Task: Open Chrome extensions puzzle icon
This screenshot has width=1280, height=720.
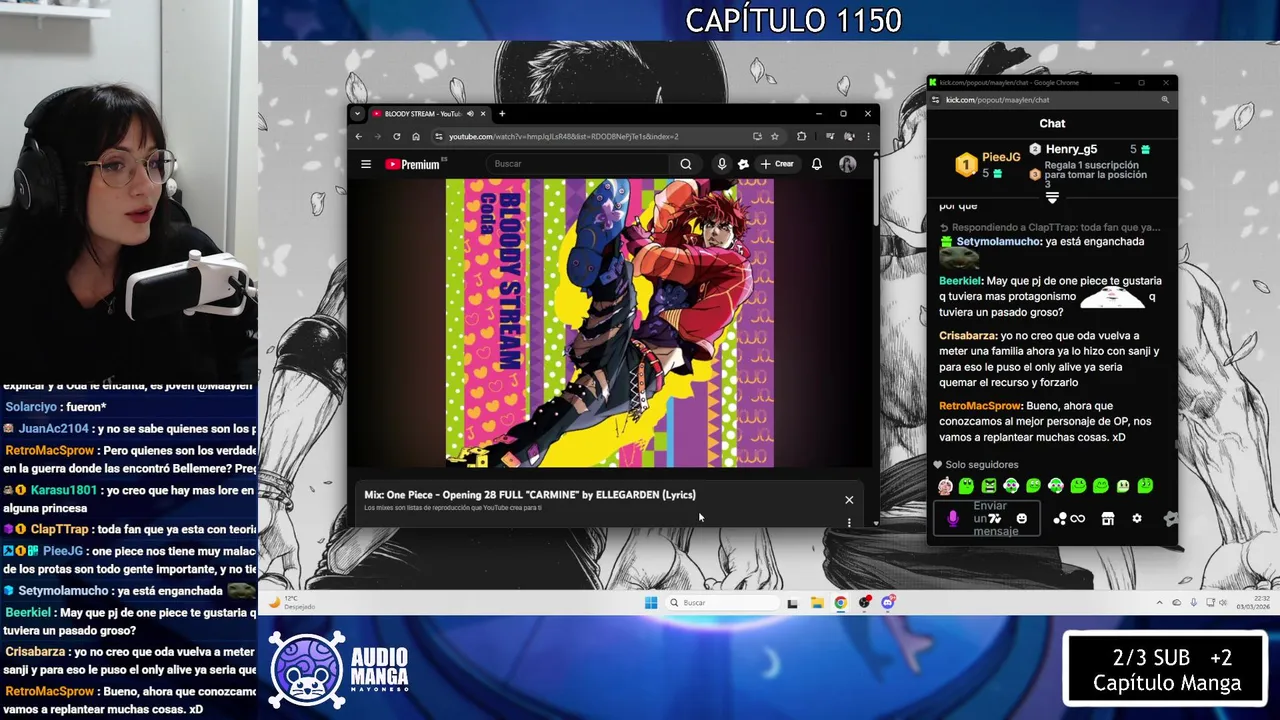Action: pos(801,136)
